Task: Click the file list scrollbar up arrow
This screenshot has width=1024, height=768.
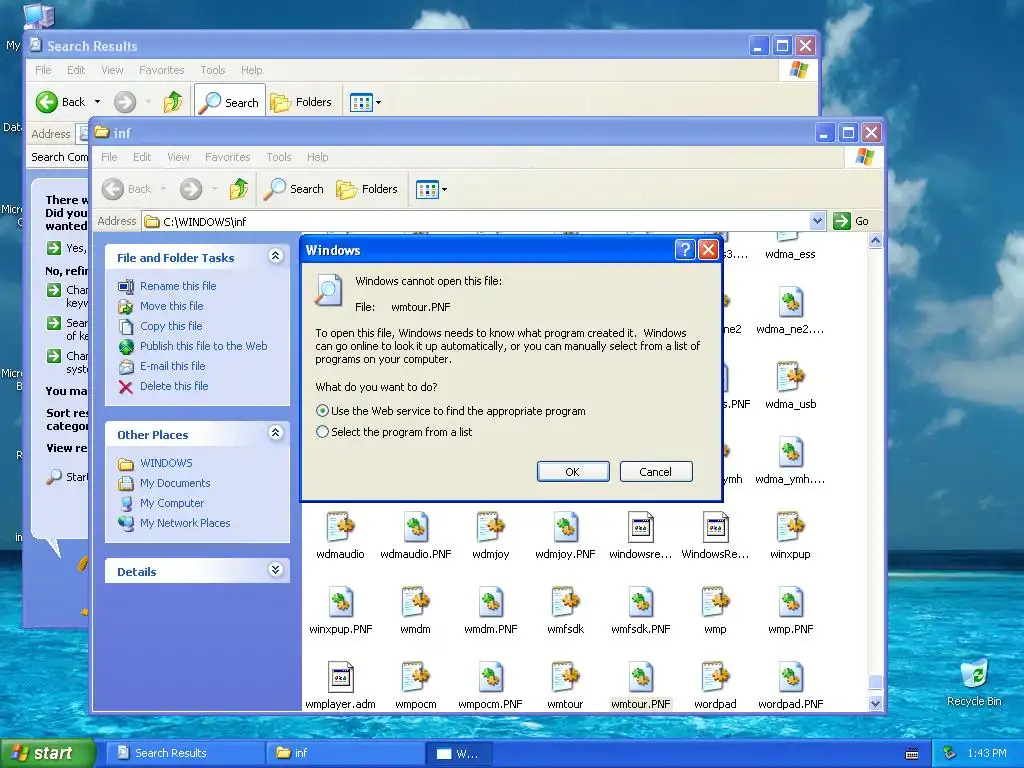Action: (x=875, y=240)
